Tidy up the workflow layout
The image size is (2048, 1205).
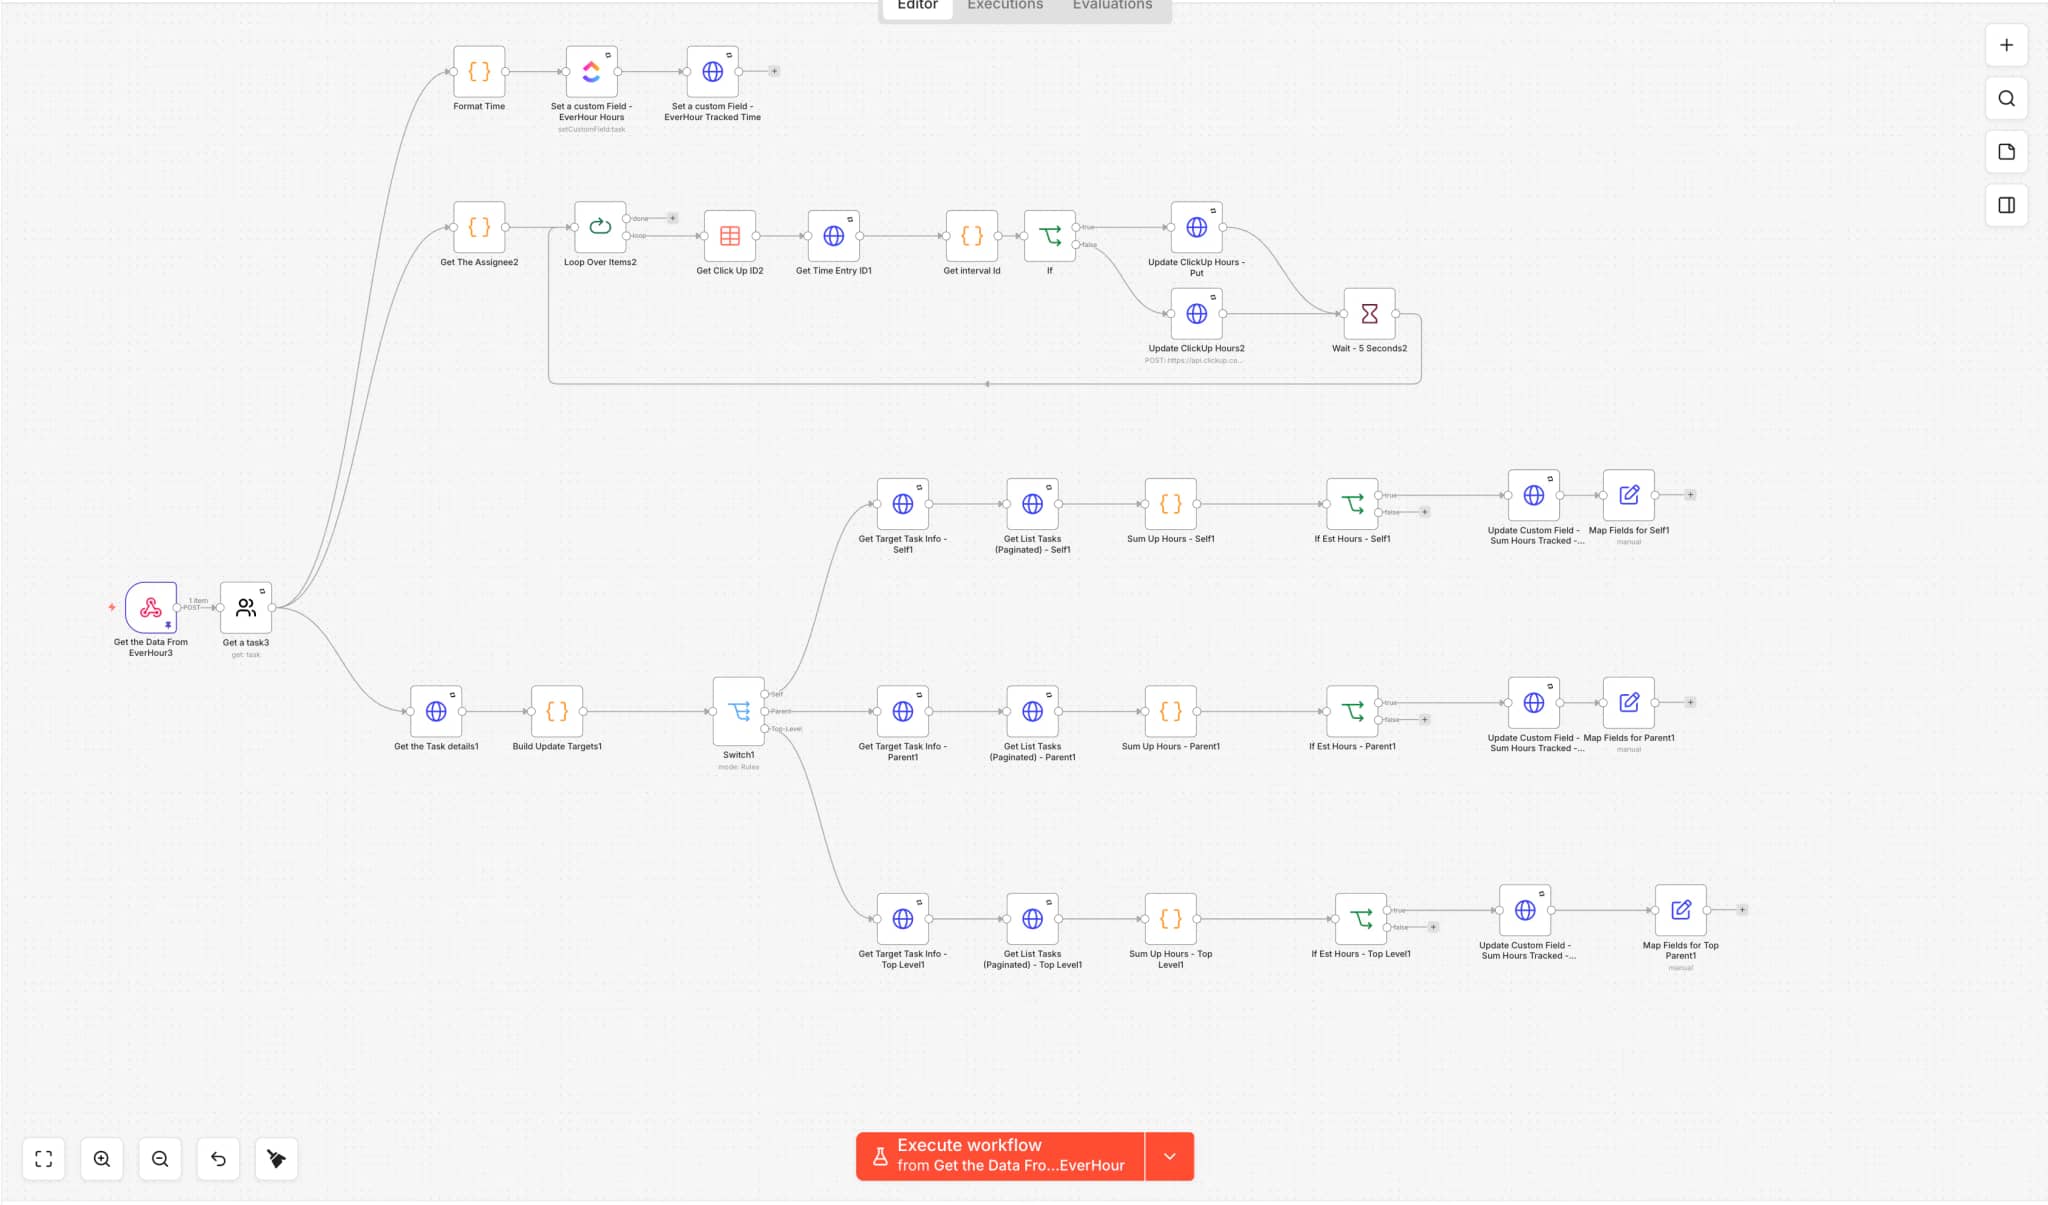(x=277, y=1159)
